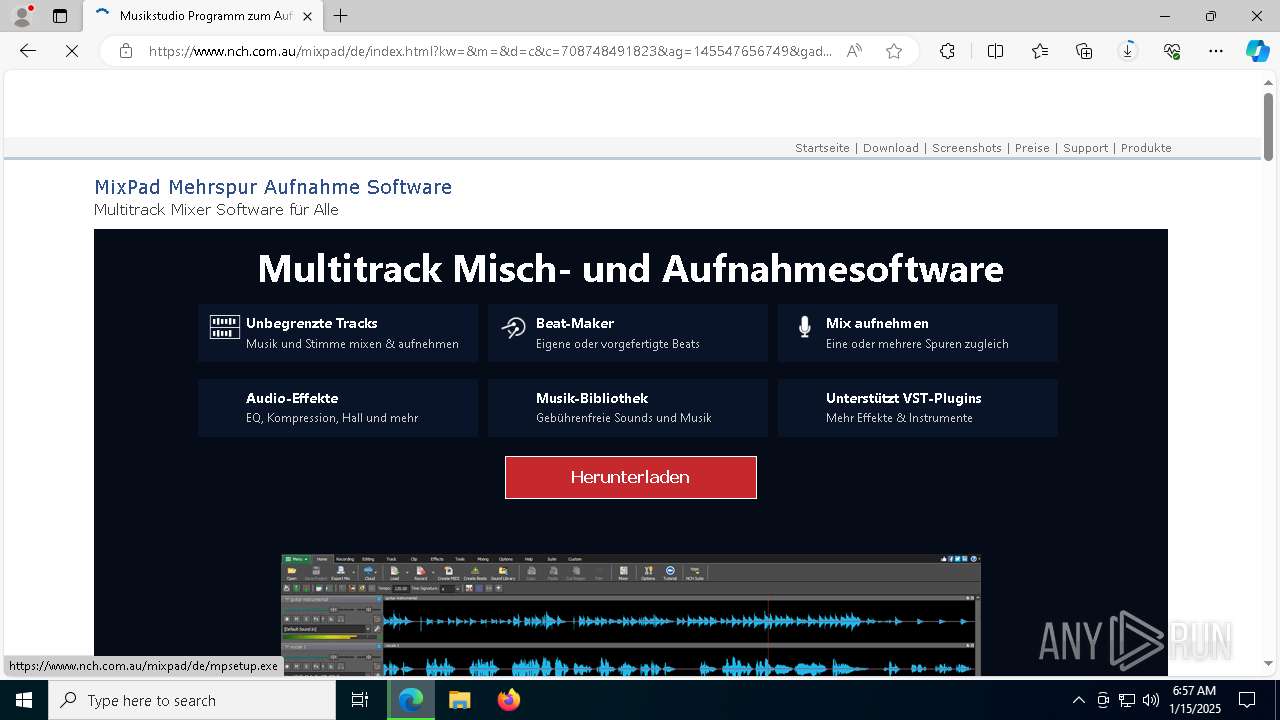Click MixPad Mehrspur Aufnahme Software heading
1280x720 pixels.
click(x=273, y=187)
